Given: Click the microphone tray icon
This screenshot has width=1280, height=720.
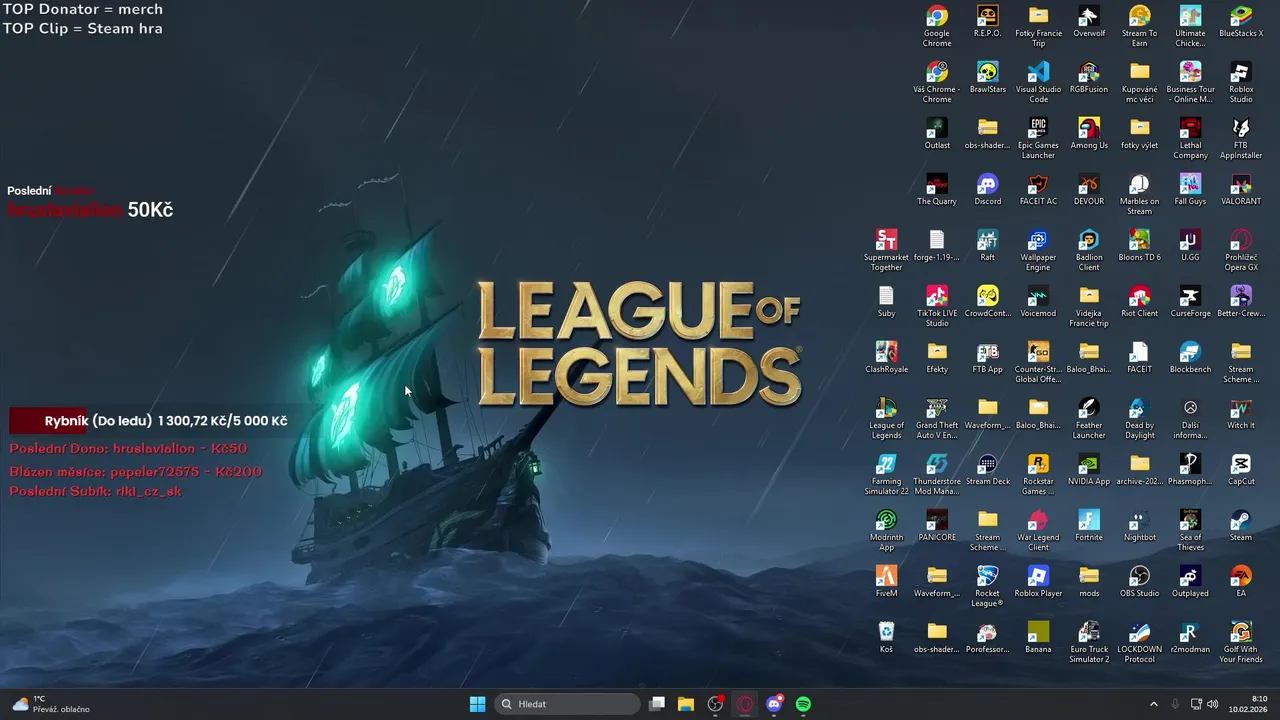Looking at the screenshot, I should click(1175, 704).
